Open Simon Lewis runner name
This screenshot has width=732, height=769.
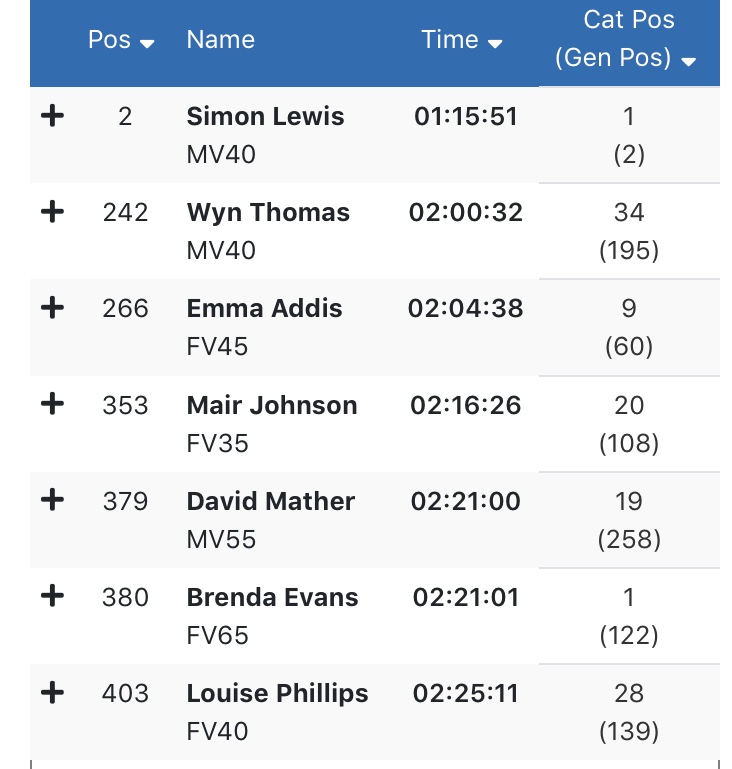coord(265,116)
